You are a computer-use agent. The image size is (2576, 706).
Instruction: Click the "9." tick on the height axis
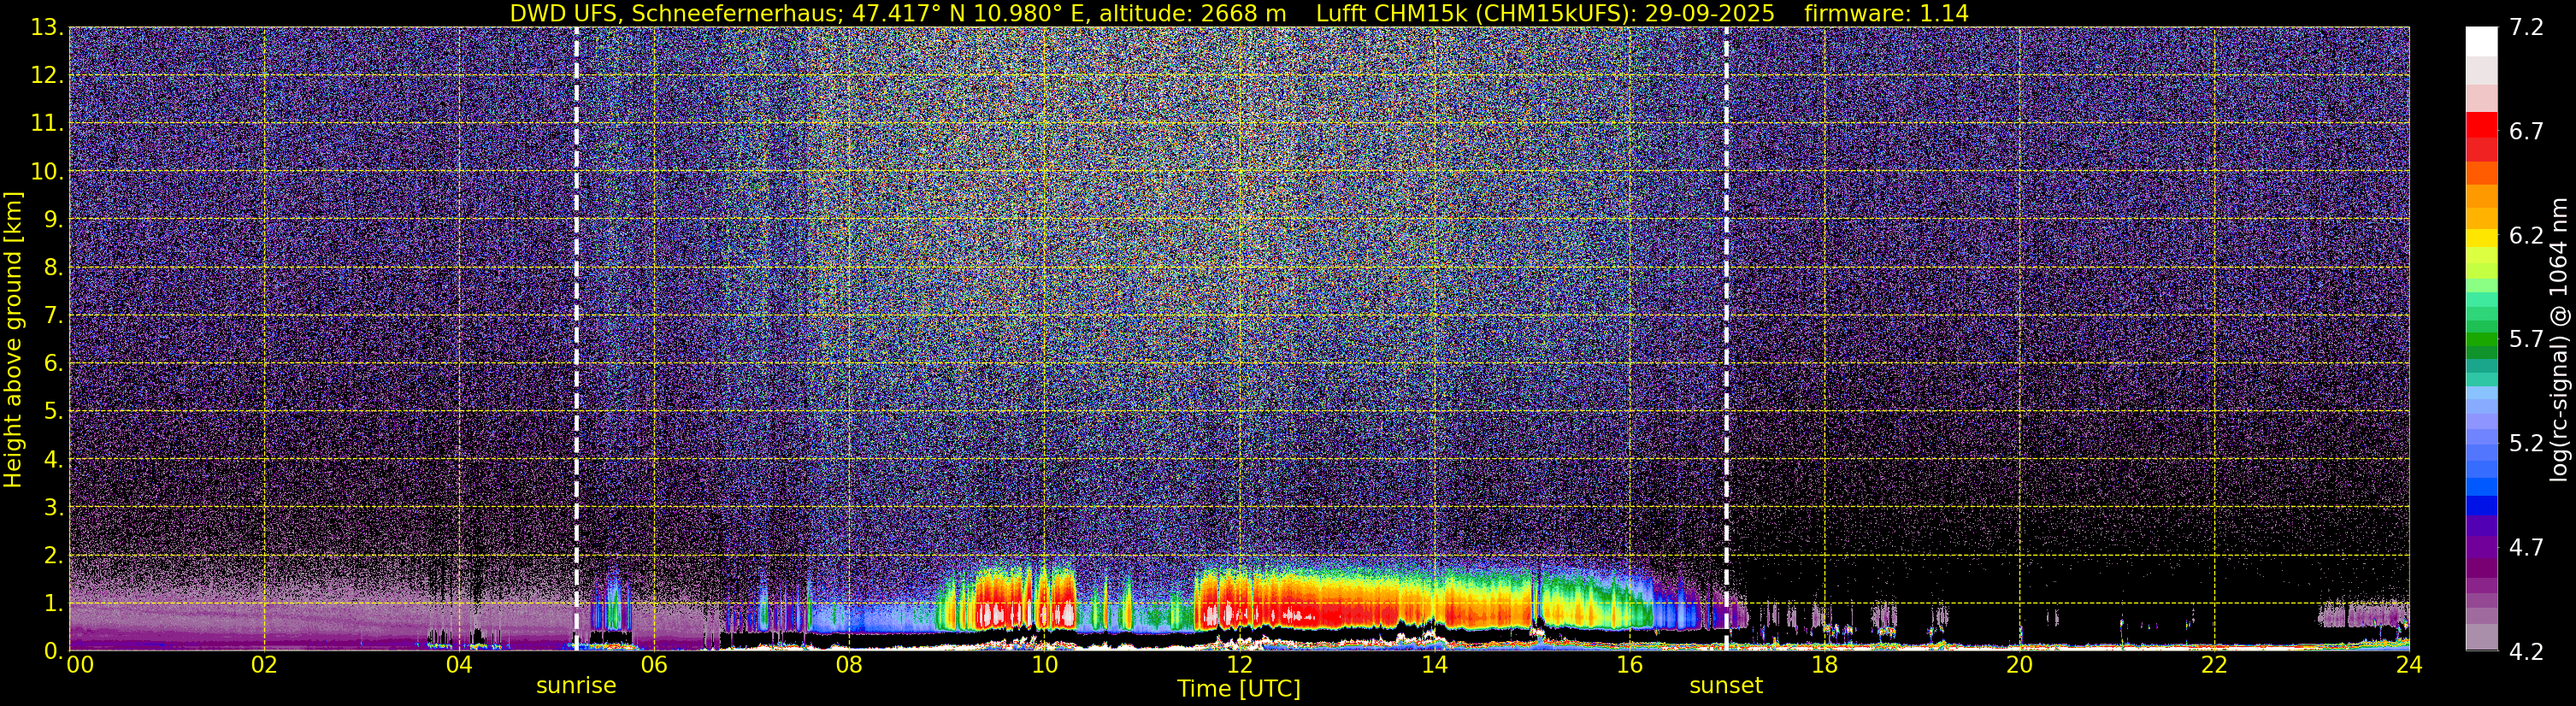[53, 220]
